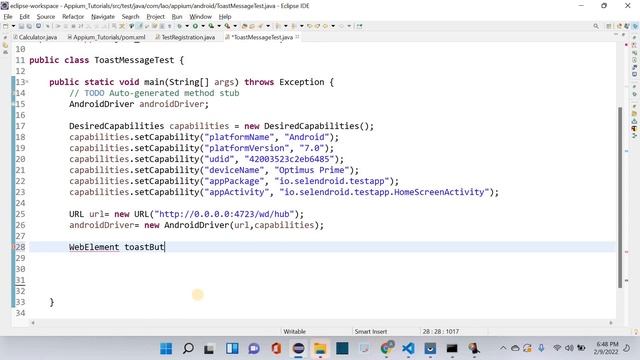This screenshot has height=360, width=640.
Task: Click the taskbar Search icon
Action: [188, 349]
